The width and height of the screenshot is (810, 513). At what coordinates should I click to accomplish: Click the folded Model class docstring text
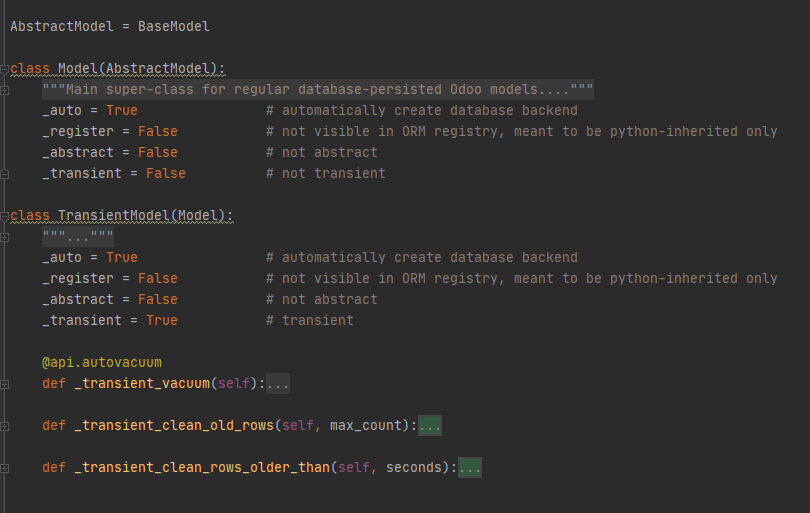coord(318,90)
